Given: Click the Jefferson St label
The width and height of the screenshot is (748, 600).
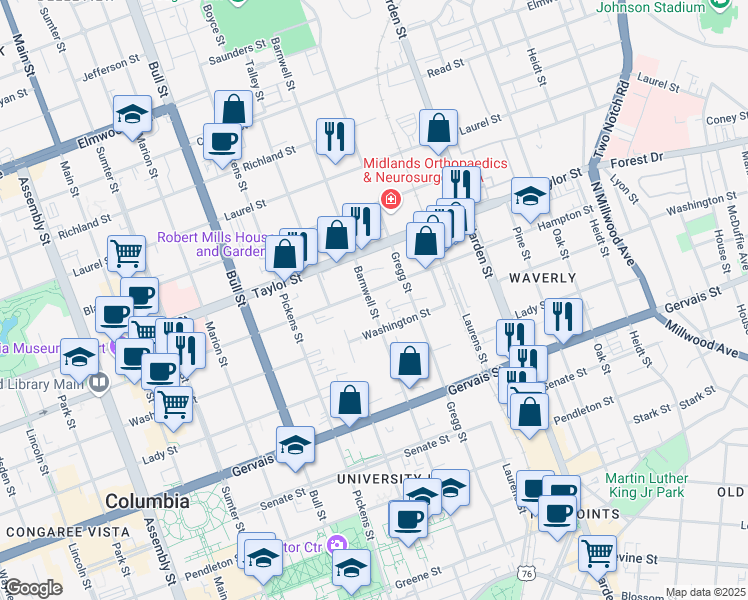Looking at the screenshot, I should click(x=111, y=68).
